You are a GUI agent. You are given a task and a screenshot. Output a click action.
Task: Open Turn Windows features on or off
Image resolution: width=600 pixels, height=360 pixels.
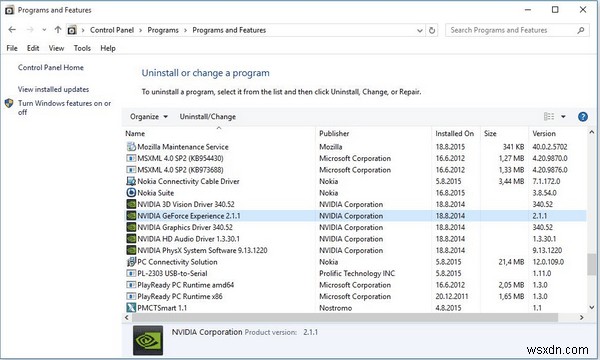pos(64,108)
